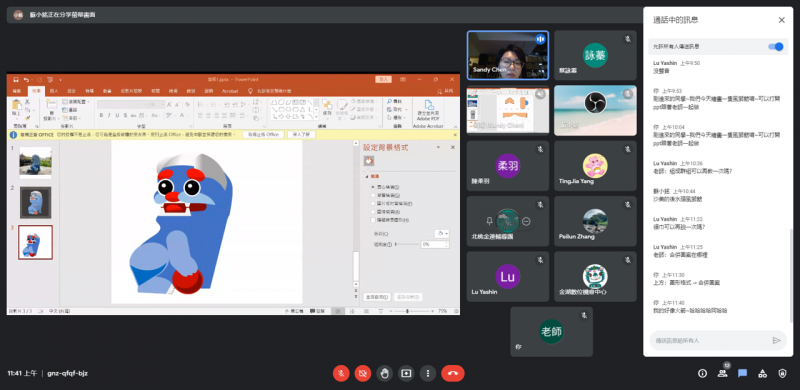This screenshot has width=800, height=390.
Task: Click the Fill paint bucket icon in format pane
Action: pos(369,161)
